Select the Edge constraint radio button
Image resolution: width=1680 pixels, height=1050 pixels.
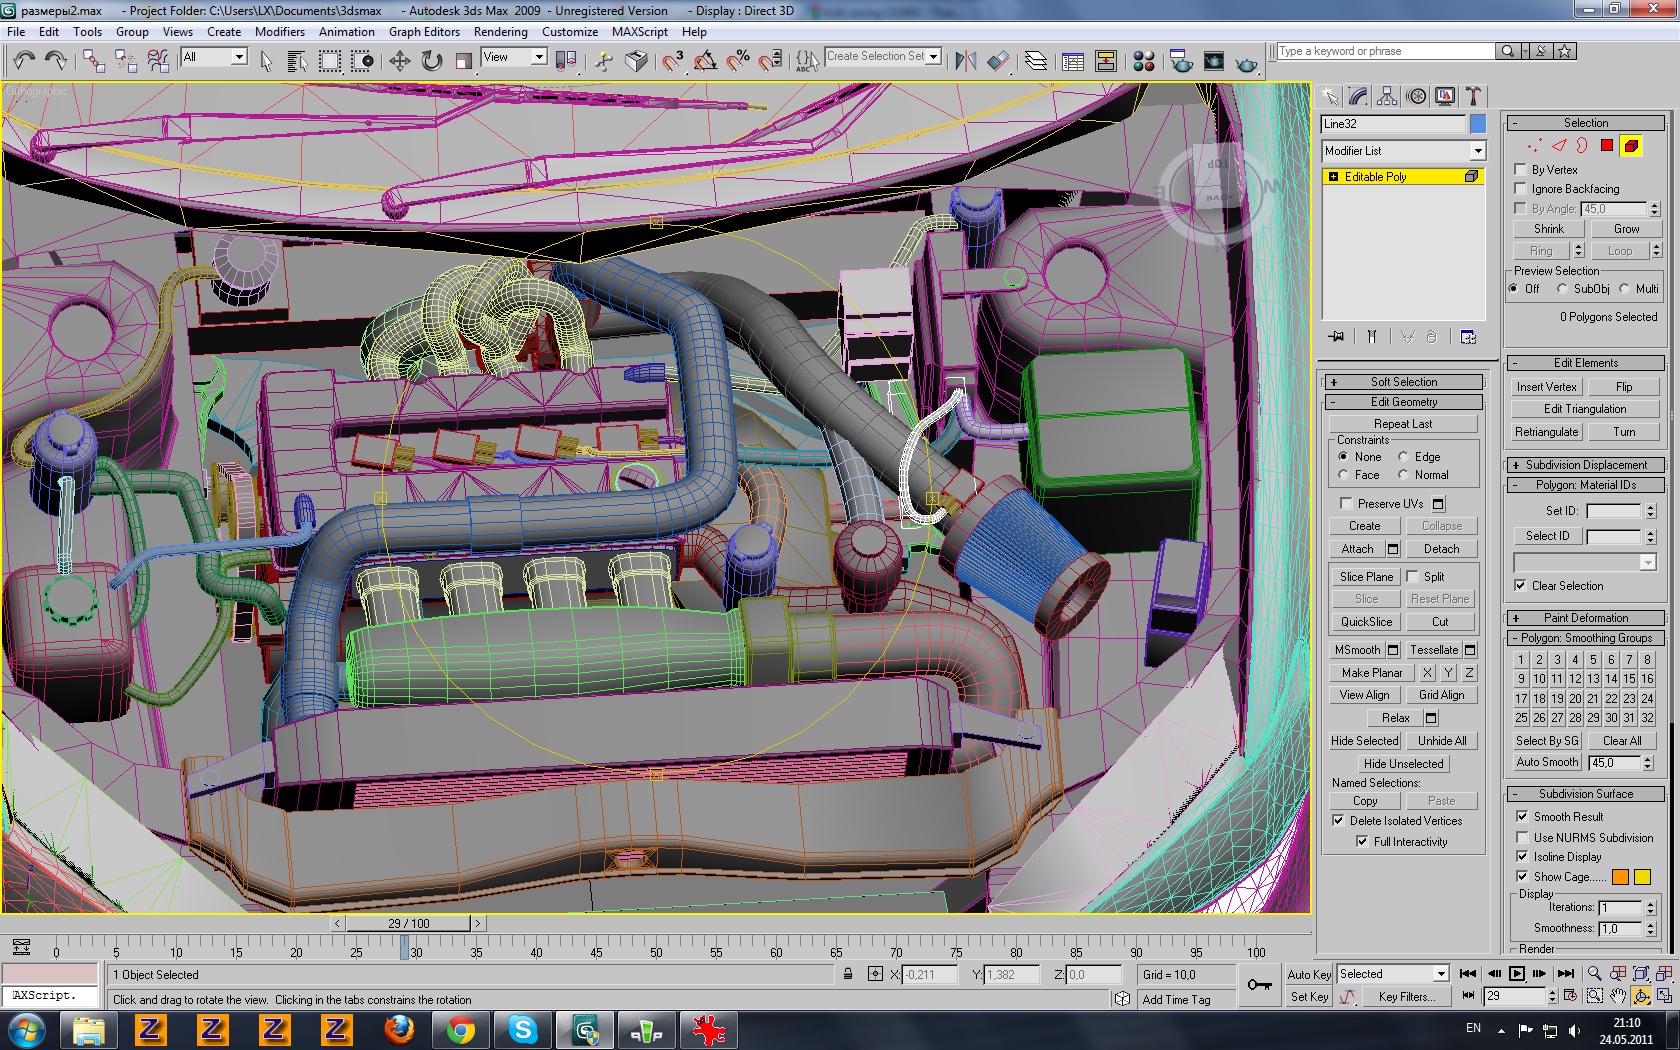[x=1403, y=457]
